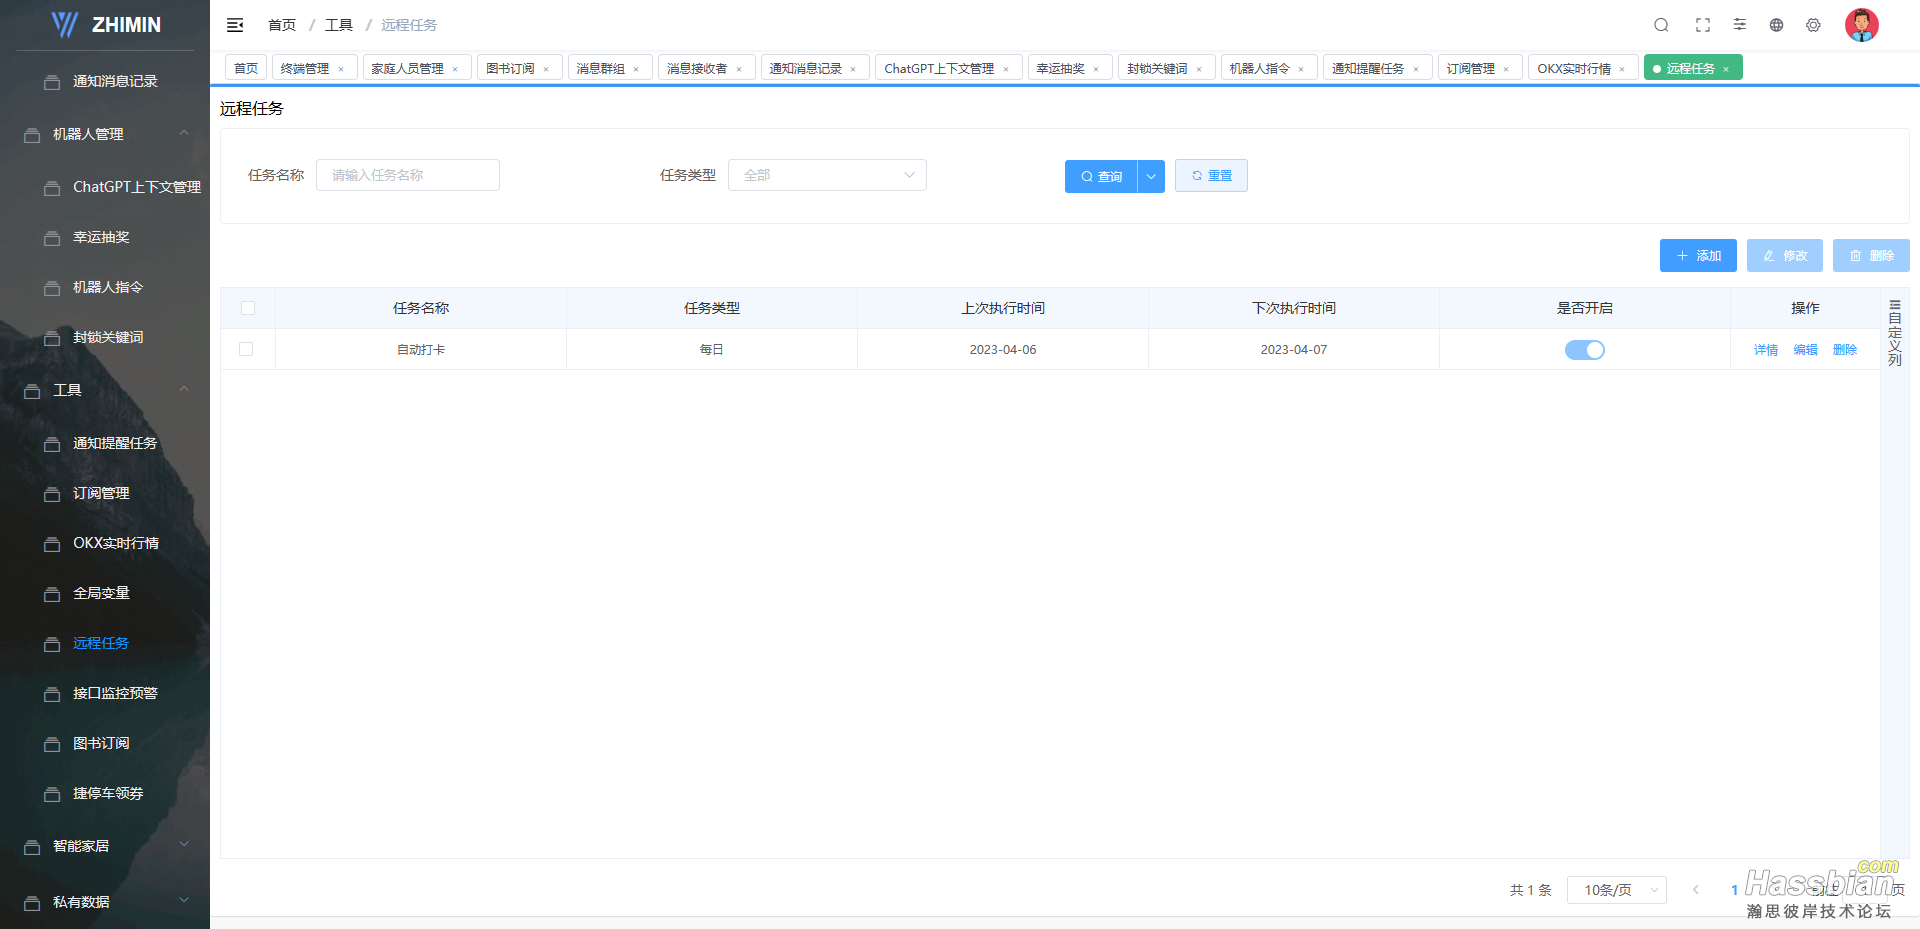Screen dimensions: 1920x929
Task: Go to previous page arrow in pagination
Action: pyautogui.click(x=1696, y=889)
